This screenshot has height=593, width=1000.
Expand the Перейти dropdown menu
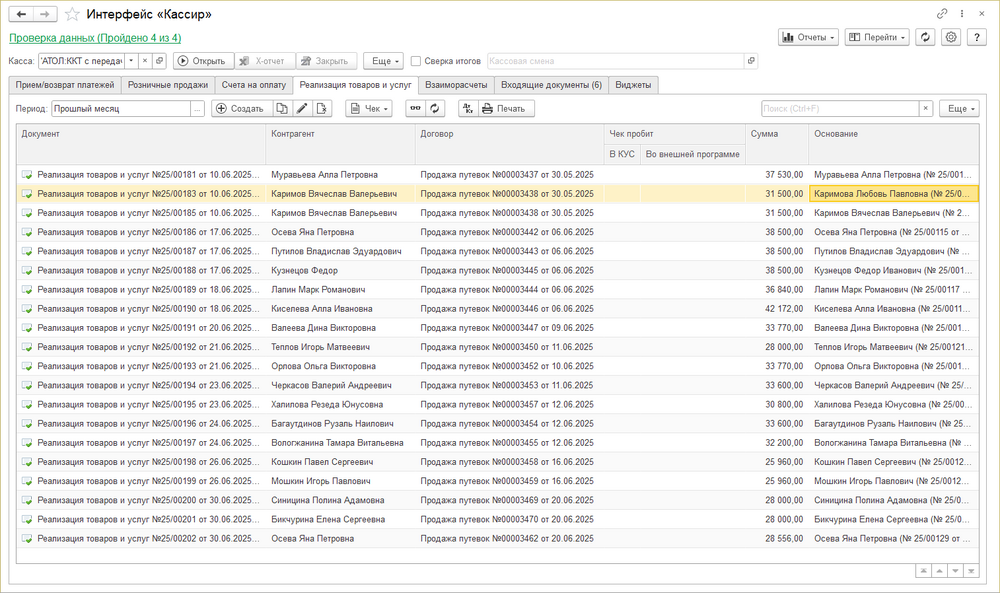pos(876,37)
